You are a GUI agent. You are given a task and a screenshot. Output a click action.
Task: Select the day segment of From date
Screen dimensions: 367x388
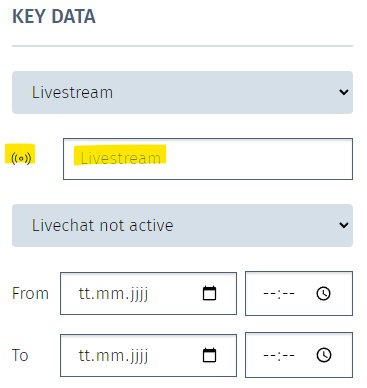click(85, 294)
